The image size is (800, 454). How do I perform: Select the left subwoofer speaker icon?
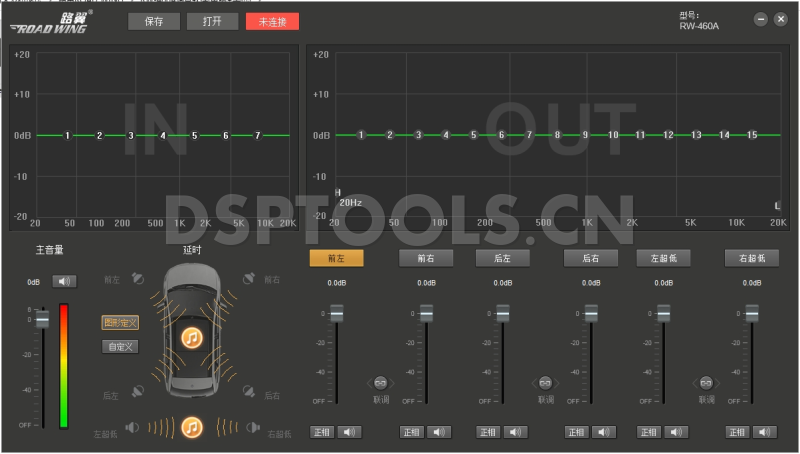click(x=133, y=428)
